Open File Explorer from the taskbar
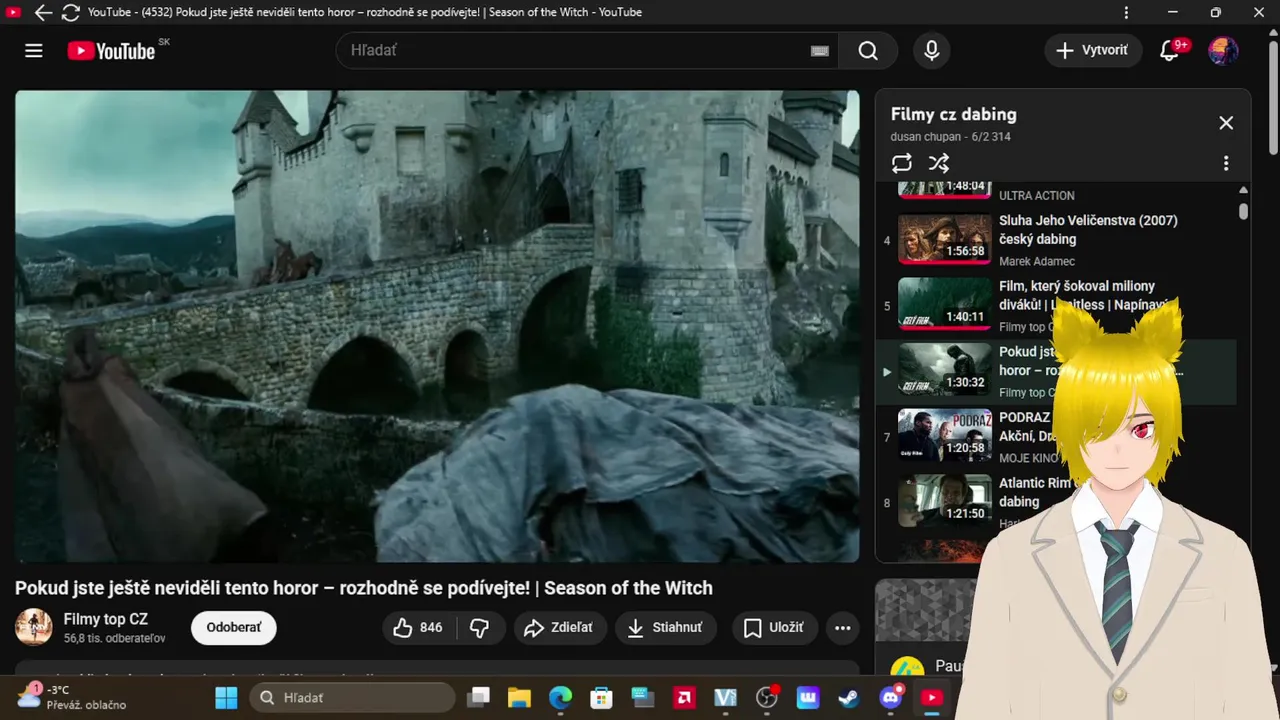This screenshot has height=720, width=1280. click(x=518, y=697)
